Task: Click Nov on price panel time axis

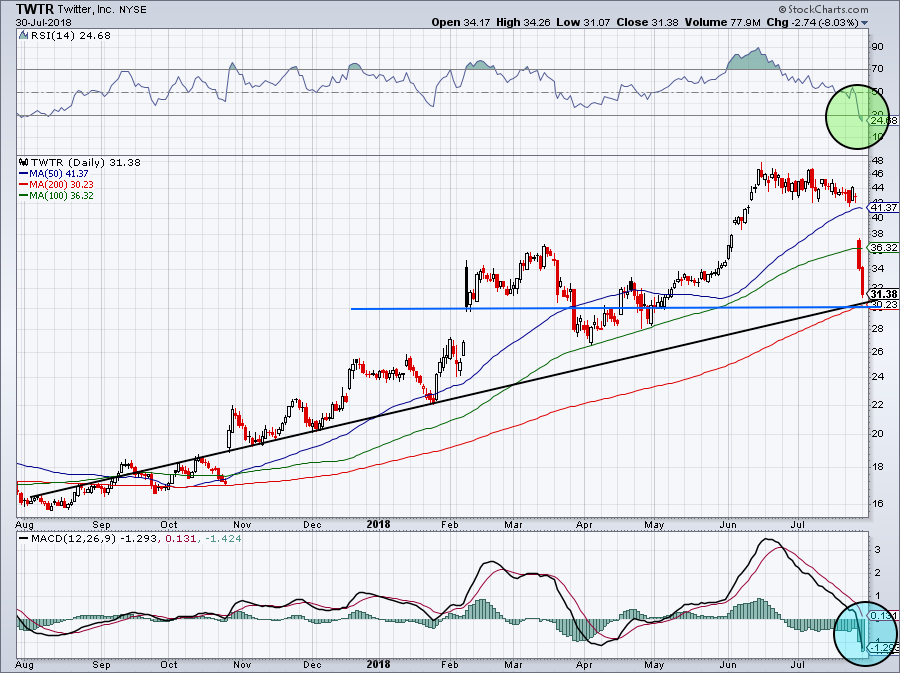Action: [242, 524]
